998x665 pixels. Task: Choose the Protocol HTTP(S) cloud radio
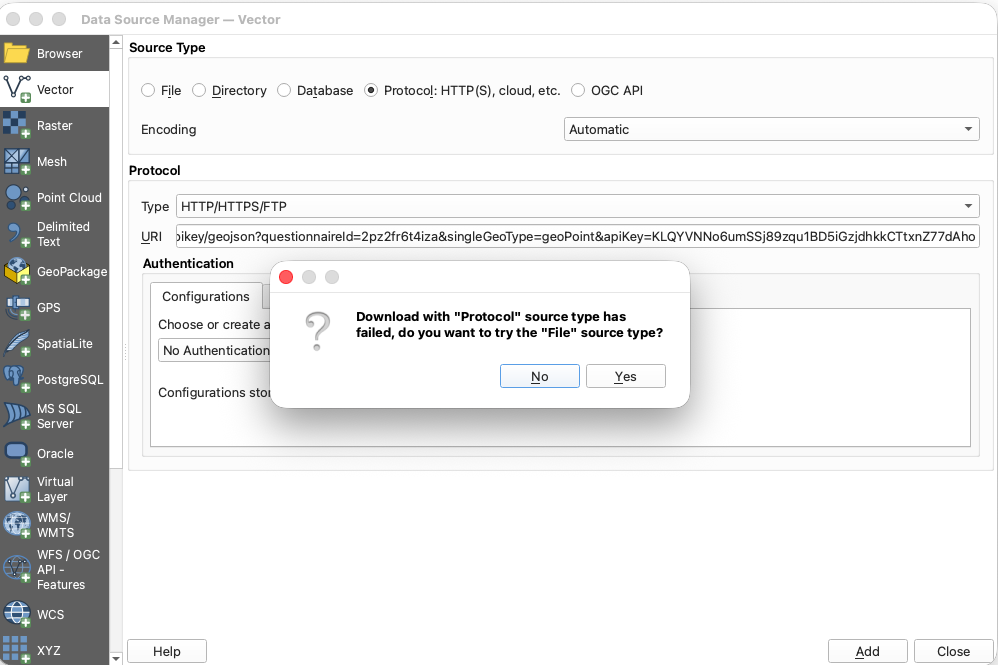click(370, 90)
